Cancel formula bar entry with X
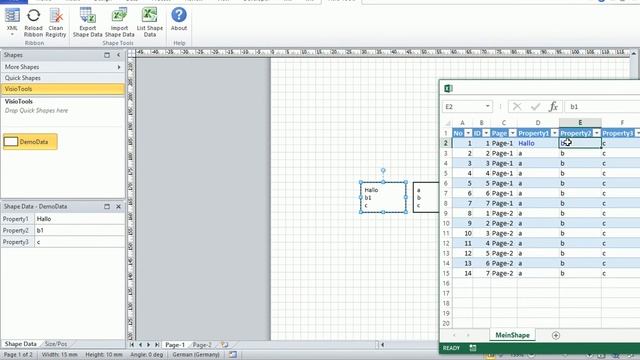640x360 pixels. pyautogui.click(x=517, y=107)
